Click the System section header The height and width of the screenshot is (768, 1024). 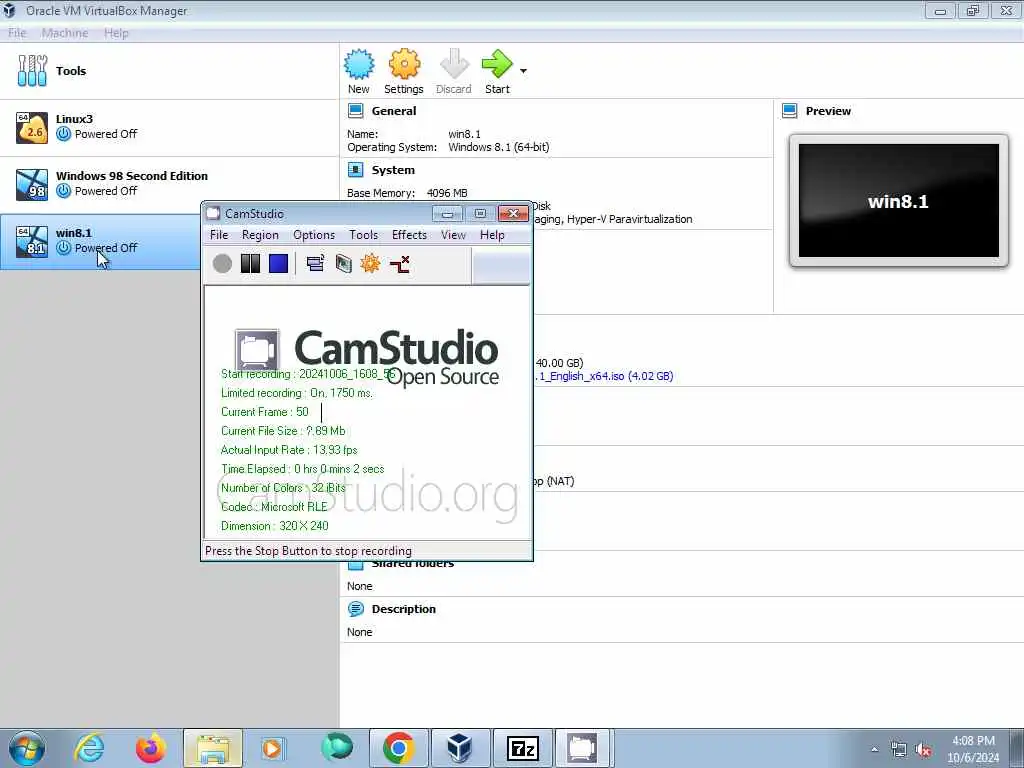coord(392,170)
